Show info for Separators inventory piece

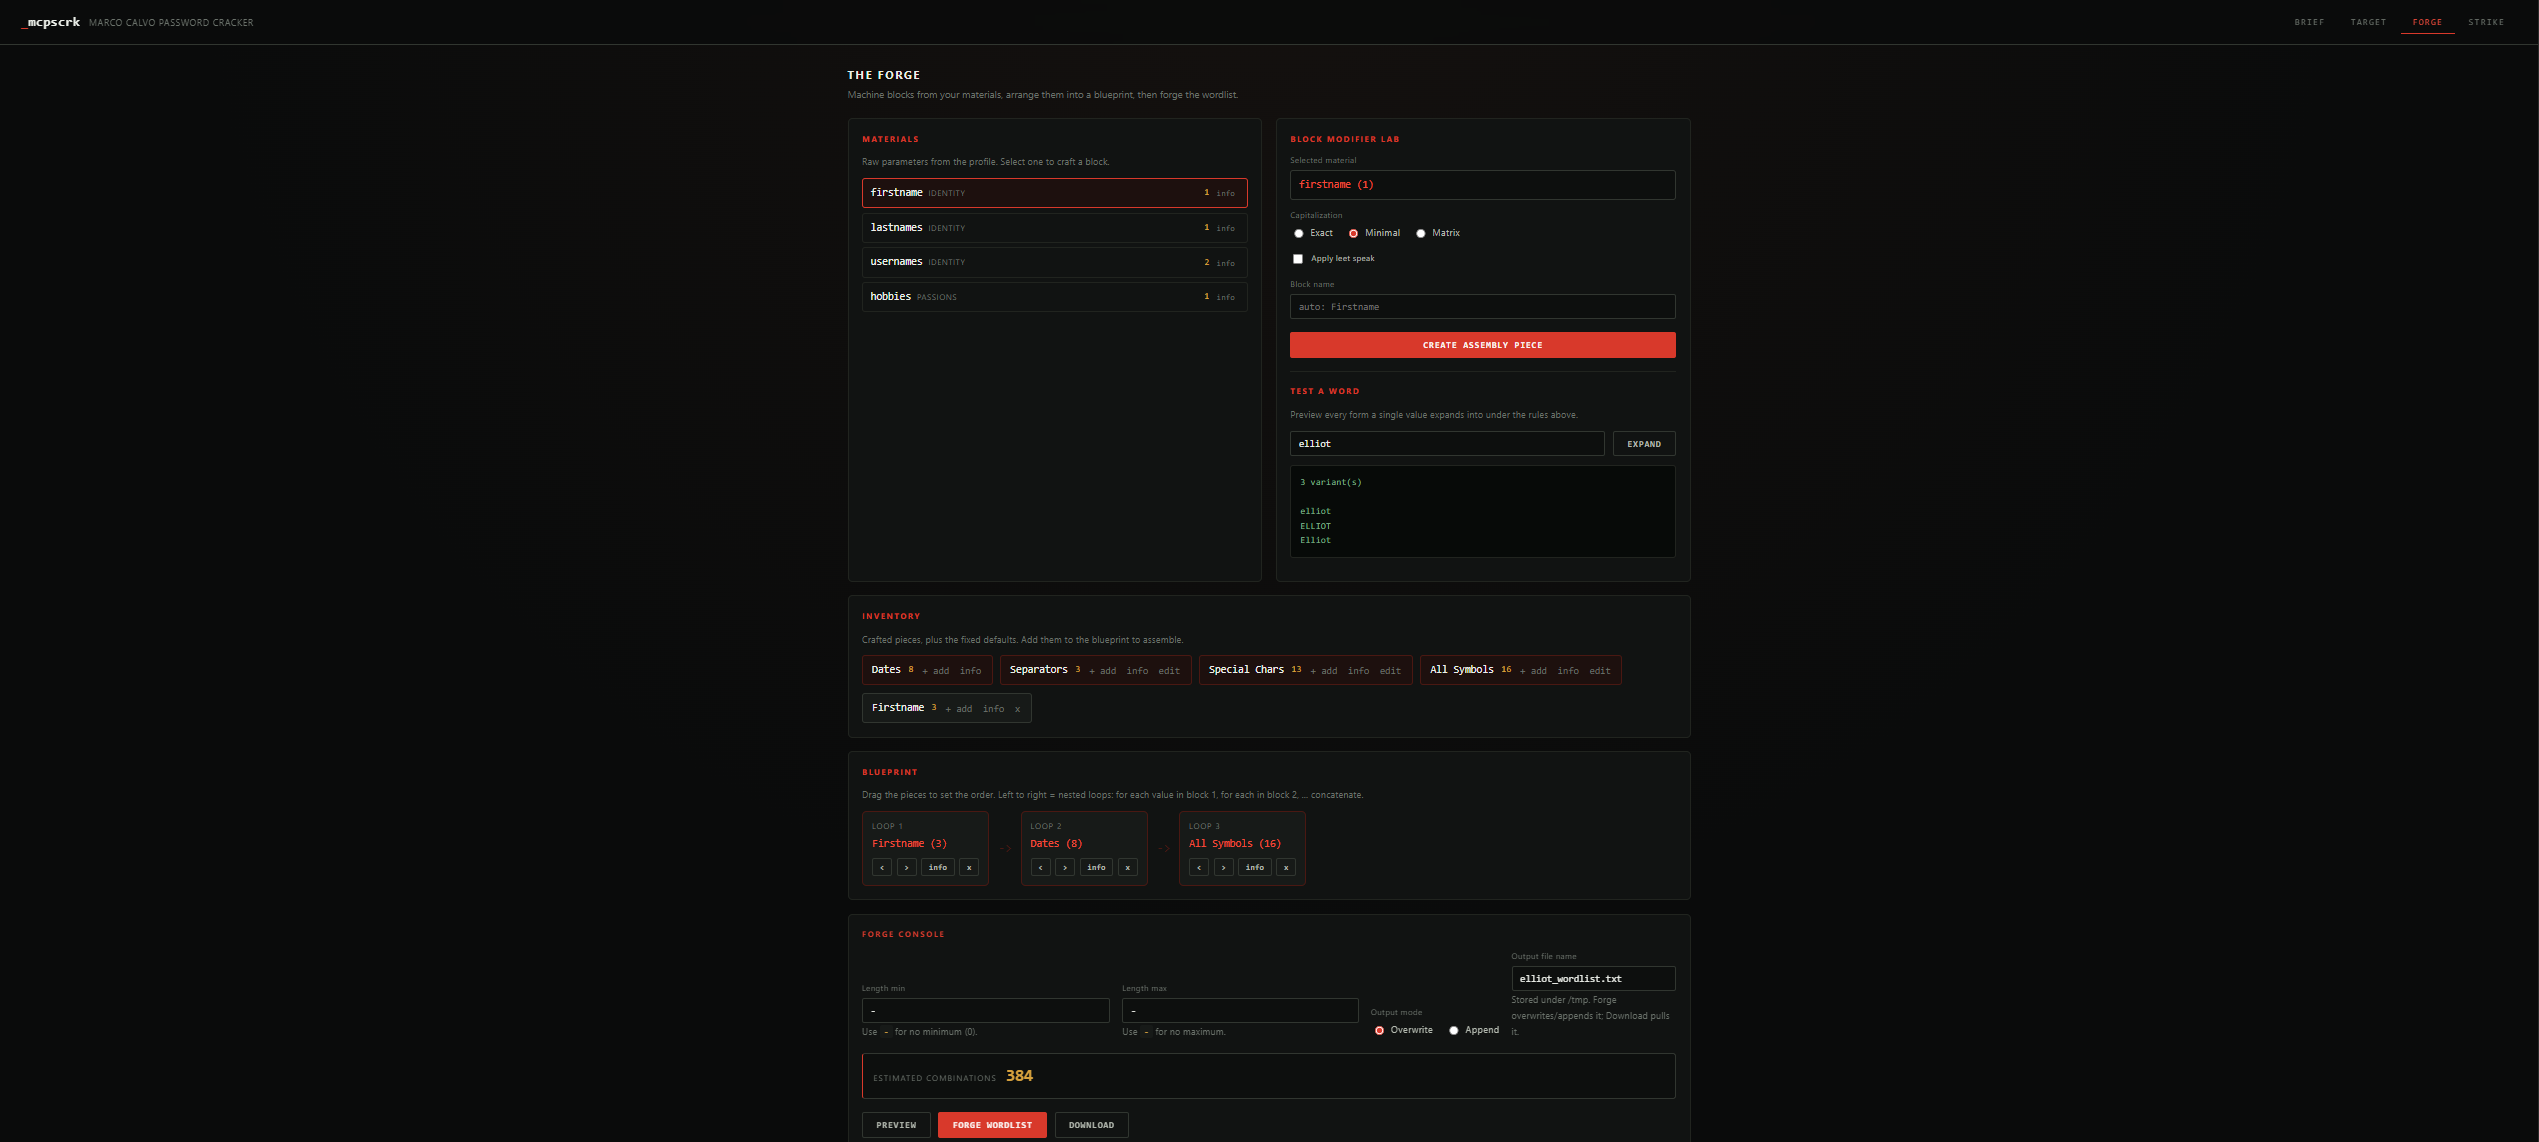[x=1137, y=671]
